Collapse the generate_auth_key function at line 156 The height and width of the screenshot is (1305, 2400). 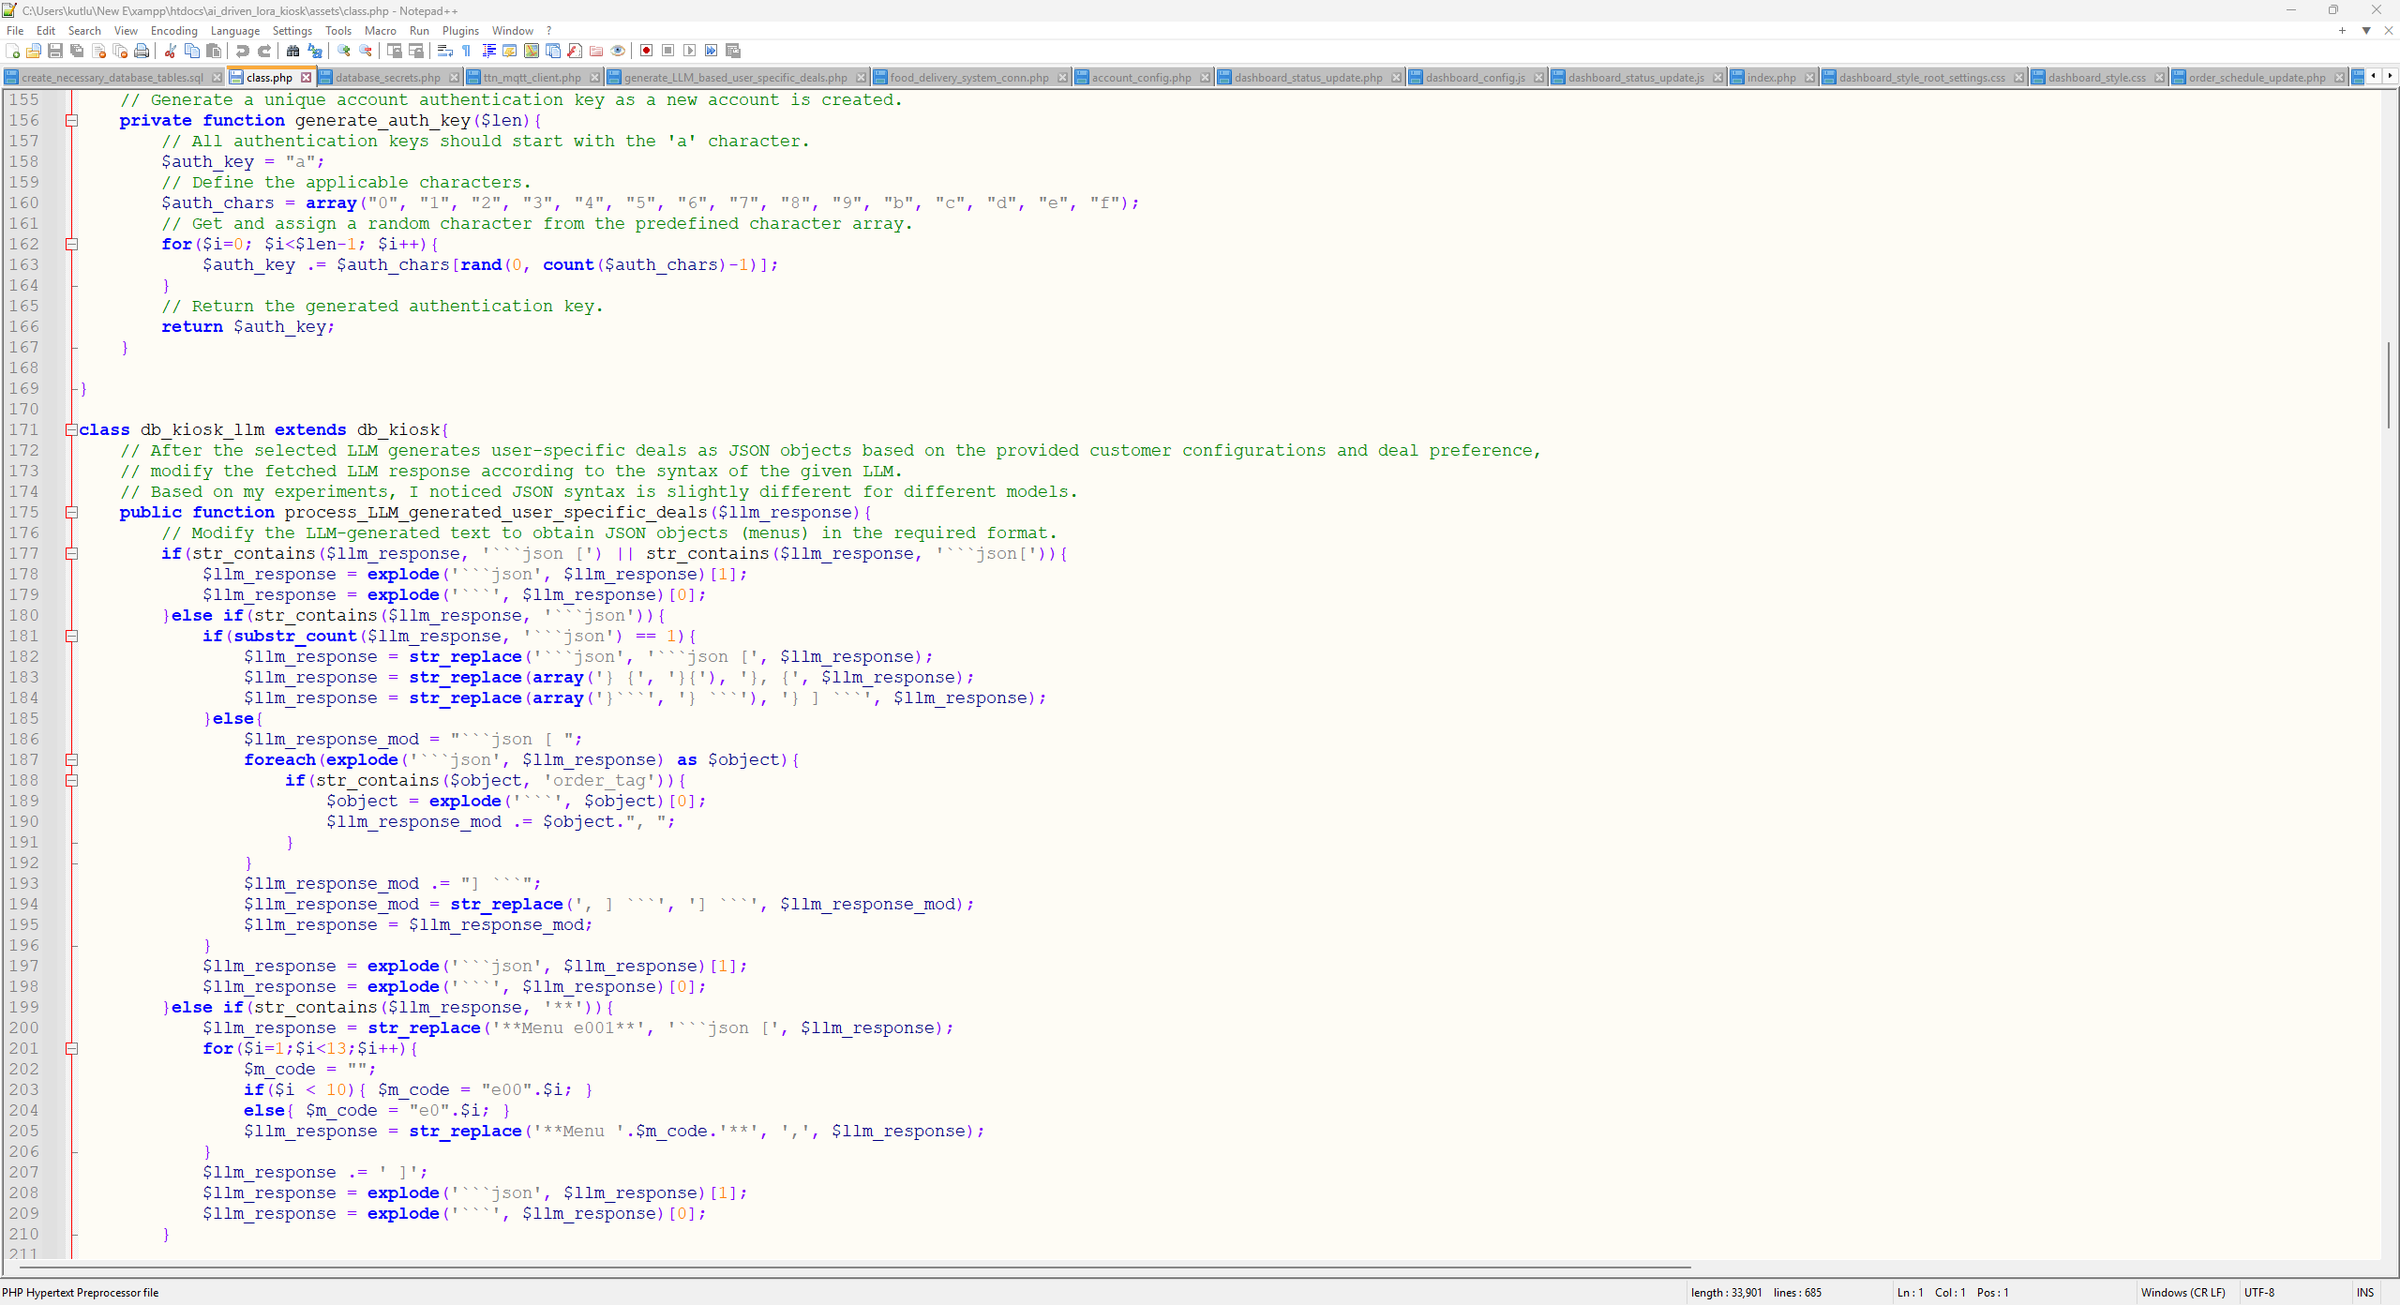[72, 121]
